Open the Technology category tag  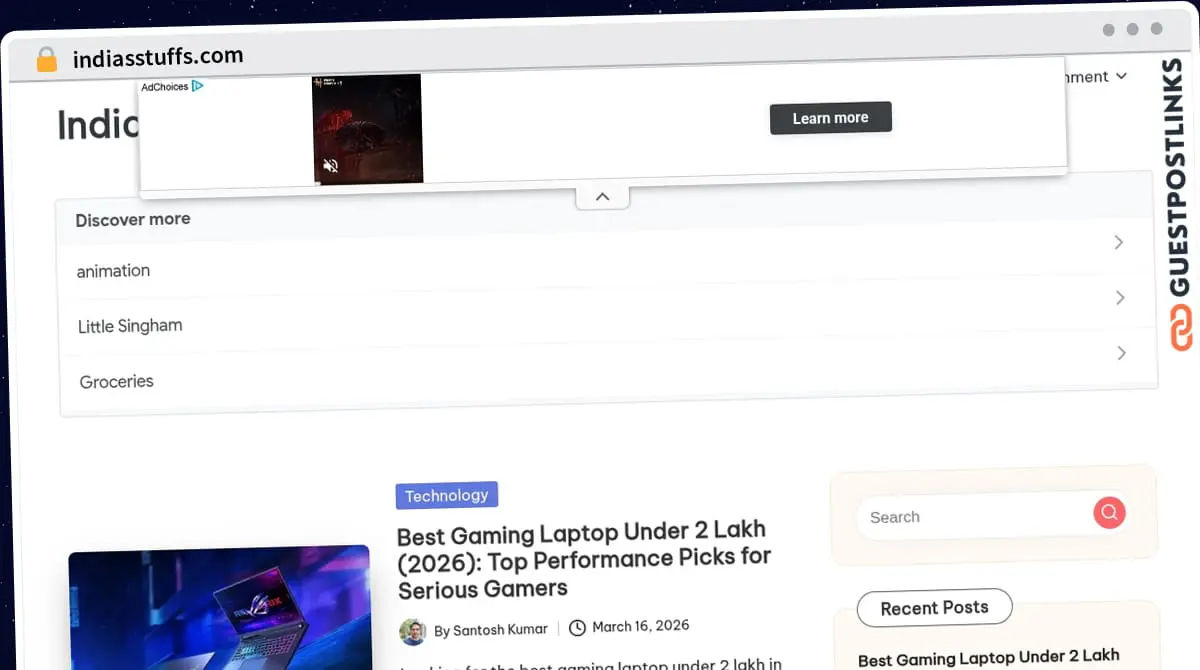click(x=446, y=495)
